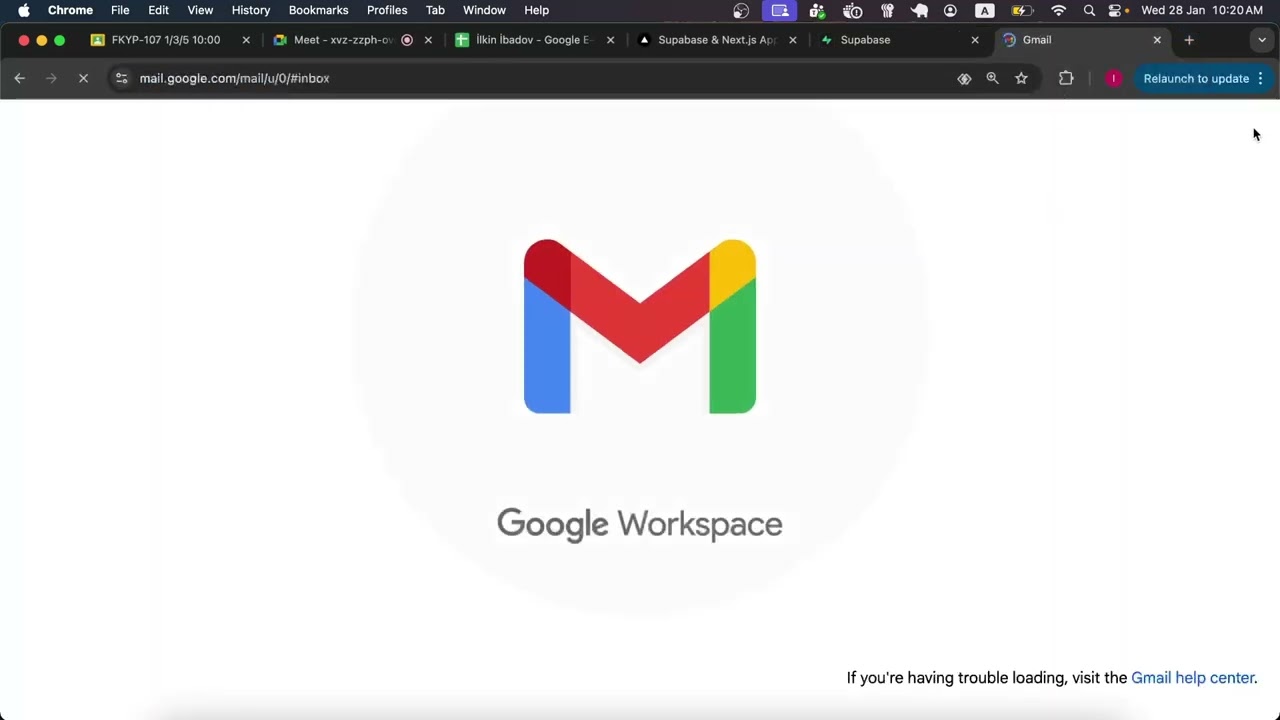Open the Apple menu
This screenshot has height=720, width=1280.
(x=23, y=10)
